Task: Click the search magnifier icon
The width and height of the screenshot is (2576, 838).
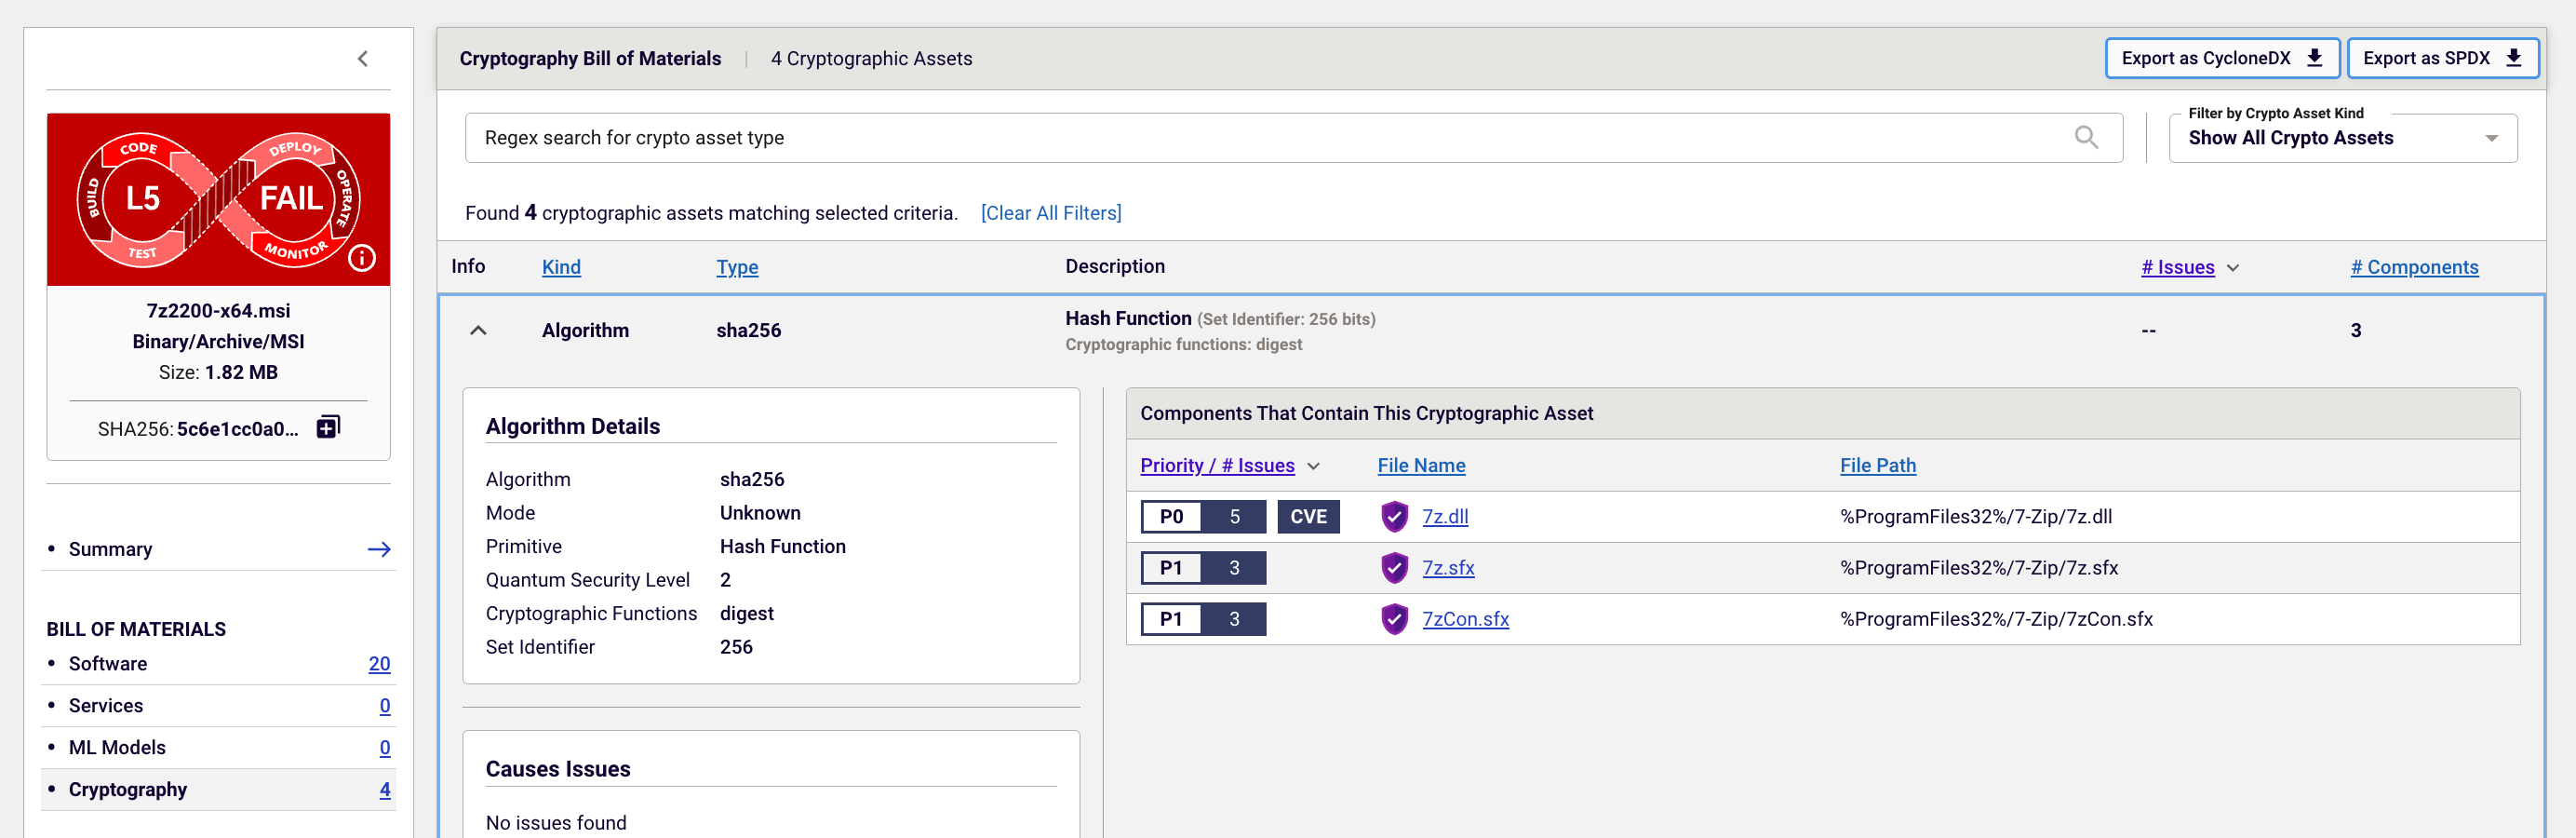Action: [x=2085, y=138]
